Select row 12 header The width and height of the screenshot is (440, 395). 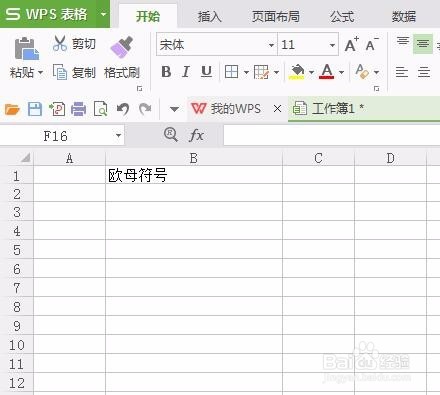click(17, 383)
